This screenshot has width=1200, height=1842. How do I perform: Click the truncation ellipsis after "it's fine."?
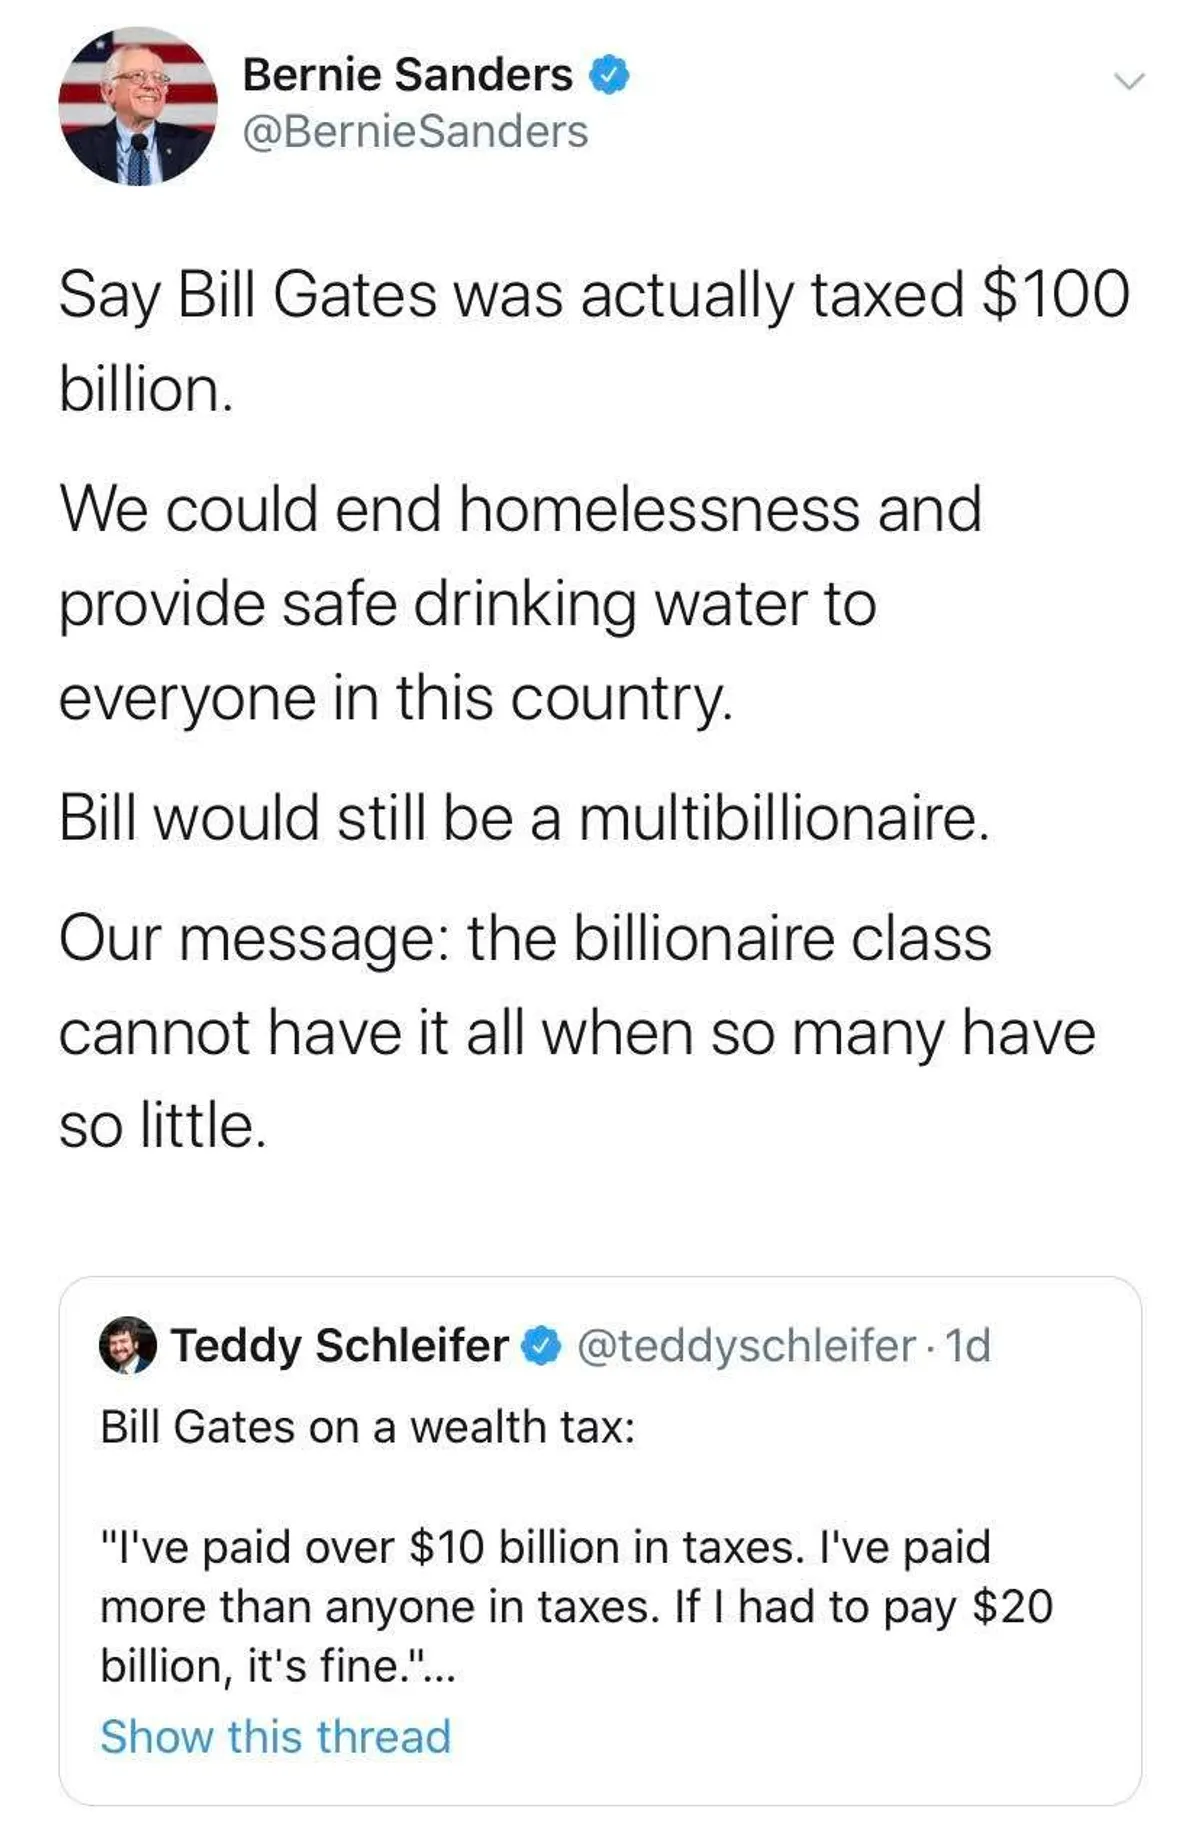440,1667
